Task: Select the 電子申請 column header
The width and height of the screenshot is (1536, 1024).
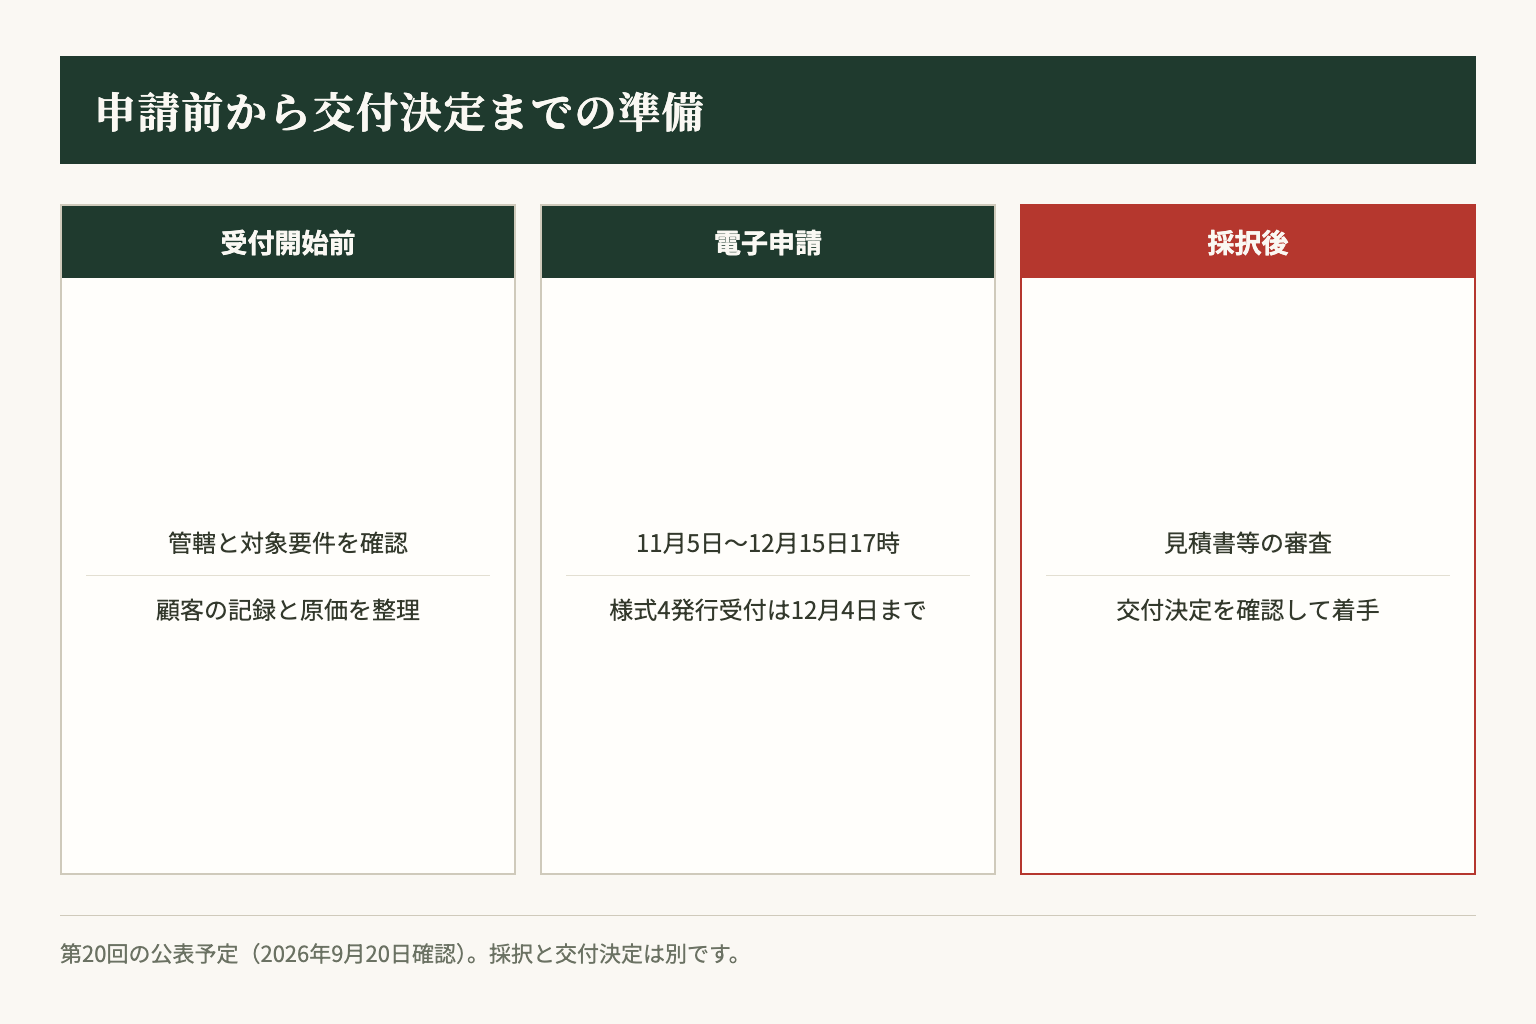Action: pos(768,242)
